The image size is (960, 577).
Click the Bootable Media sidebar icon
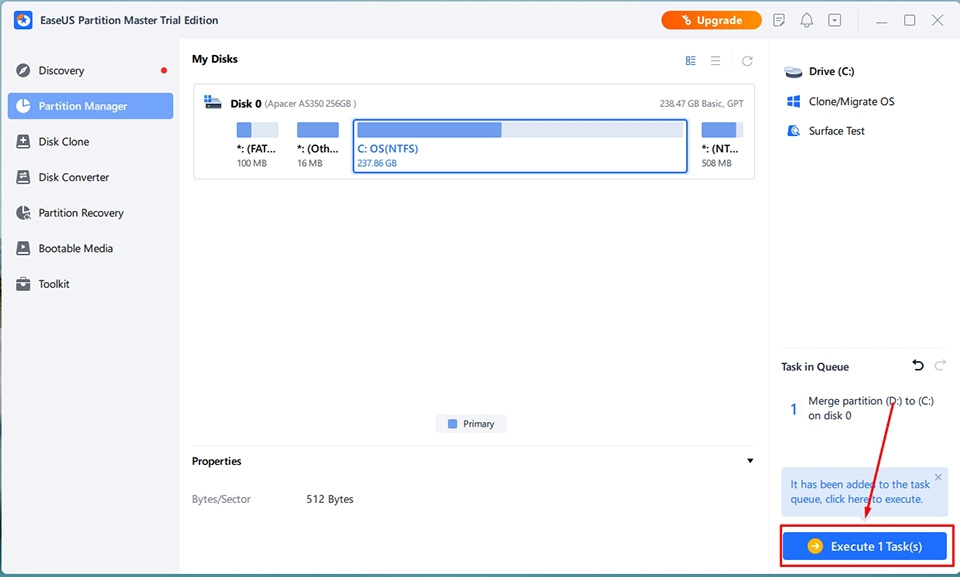point(23,248)
